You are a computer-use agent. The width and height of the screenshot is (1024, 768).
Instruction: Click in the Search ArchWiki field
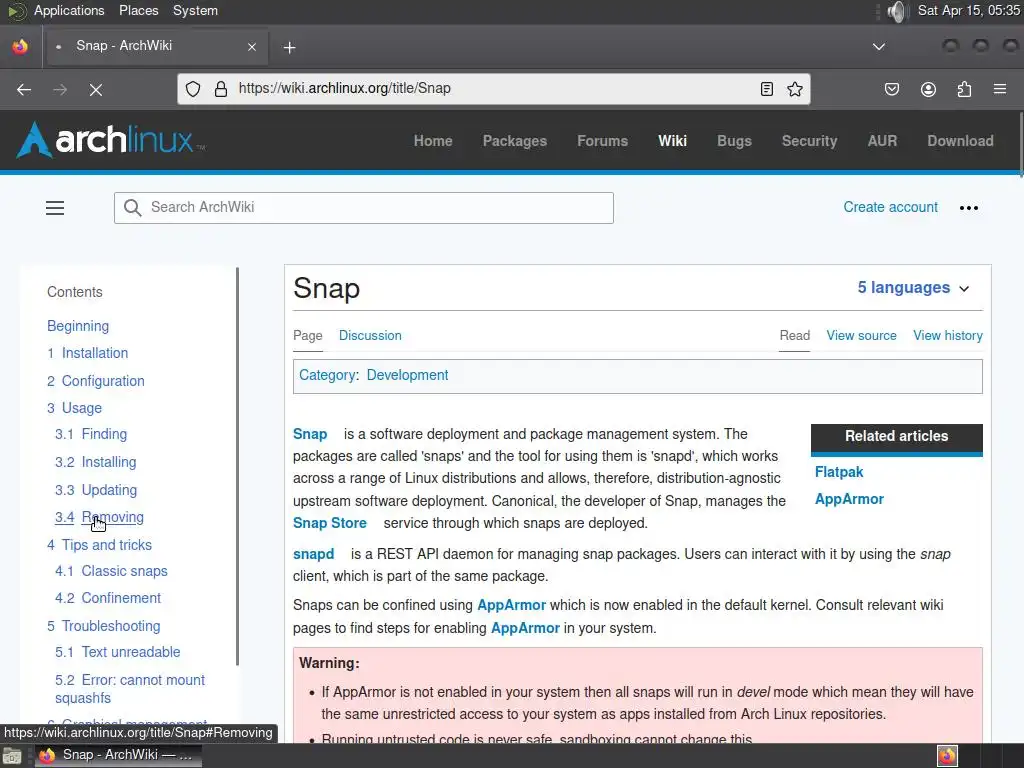click(x=364, y=208)
